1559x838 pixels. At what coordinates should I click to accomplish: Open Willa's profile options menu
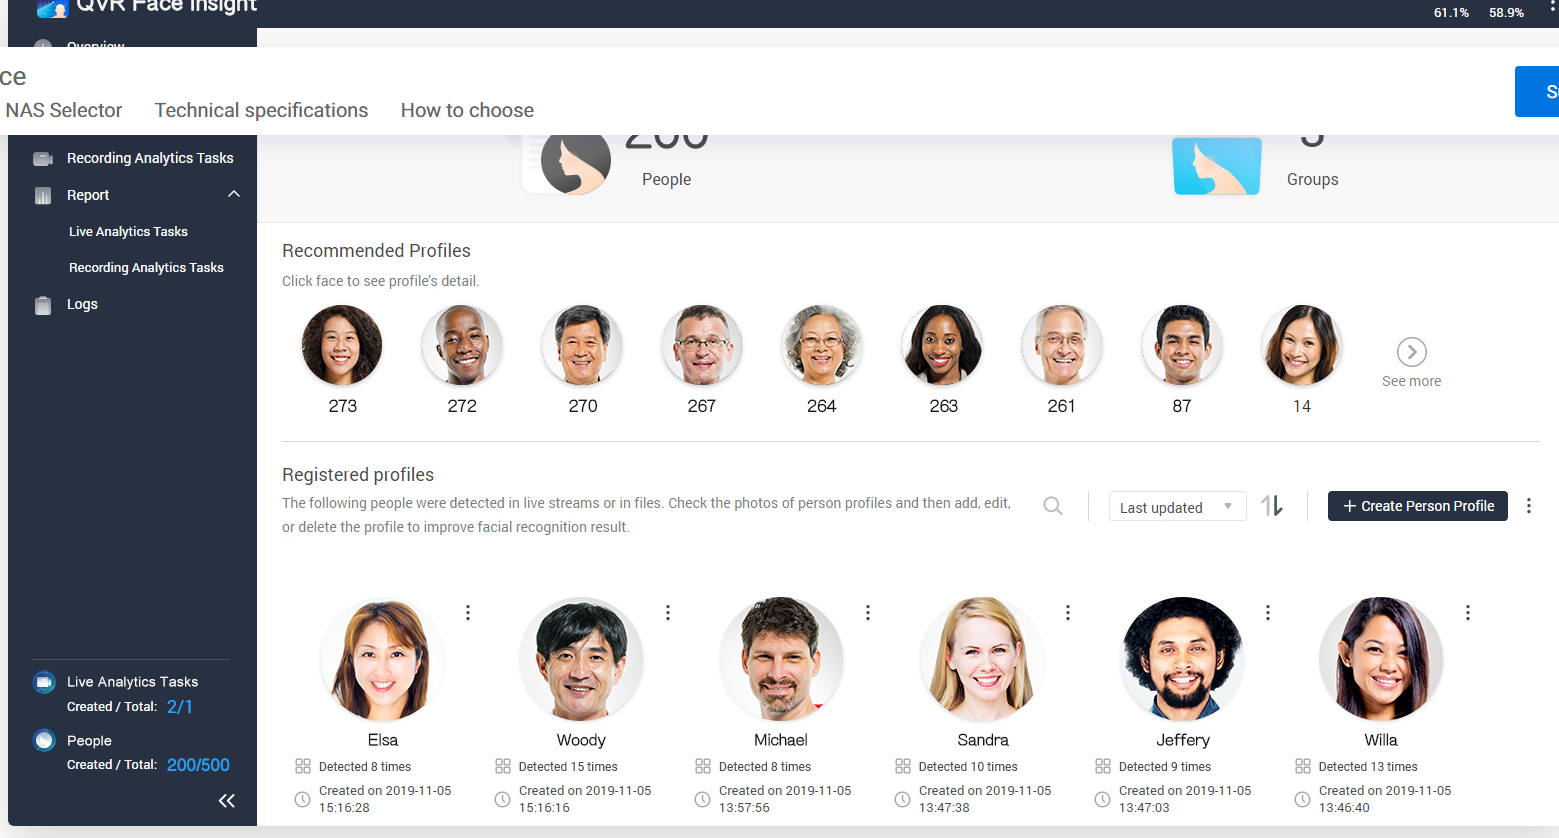(x=1467, y=612)
